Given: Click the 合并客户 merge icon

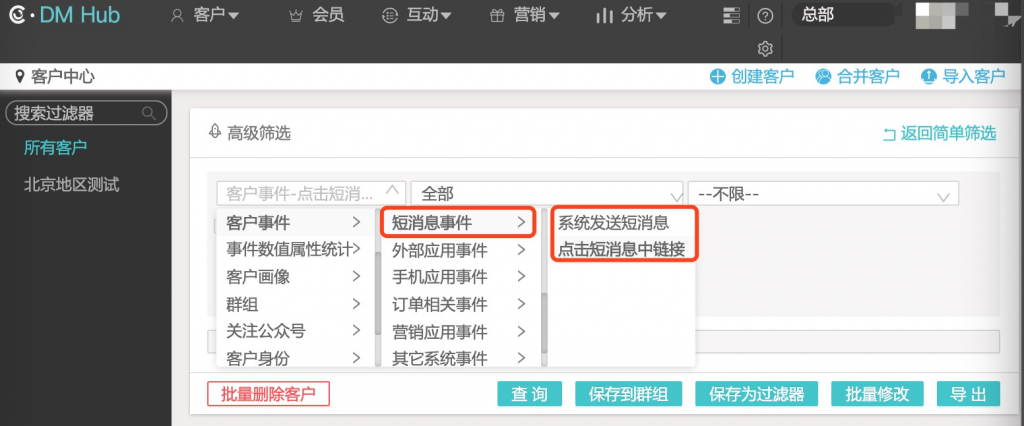Looking at the screenshot, I should (823, 76).
